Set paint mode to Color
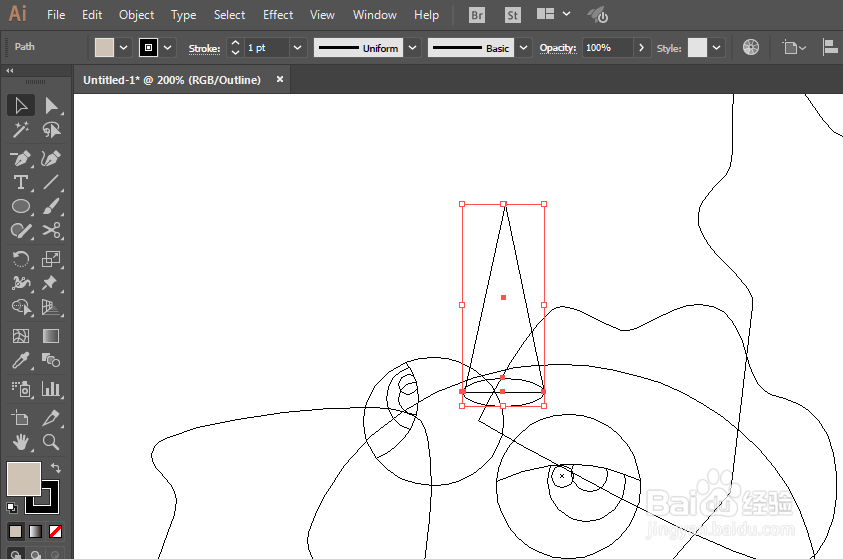843x559 pixels. click(x=16, y=532)
